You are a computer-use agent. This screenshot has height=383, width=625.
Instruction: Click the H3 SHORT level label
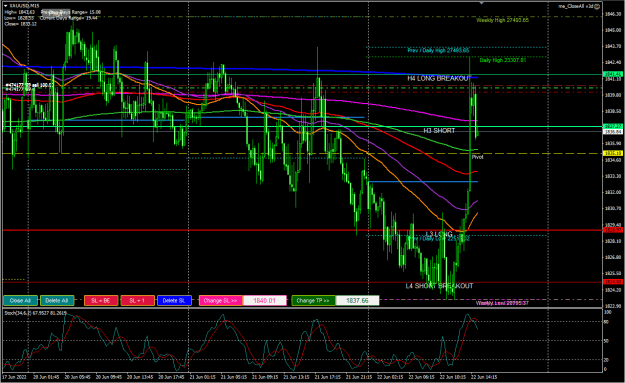(439, 131)
